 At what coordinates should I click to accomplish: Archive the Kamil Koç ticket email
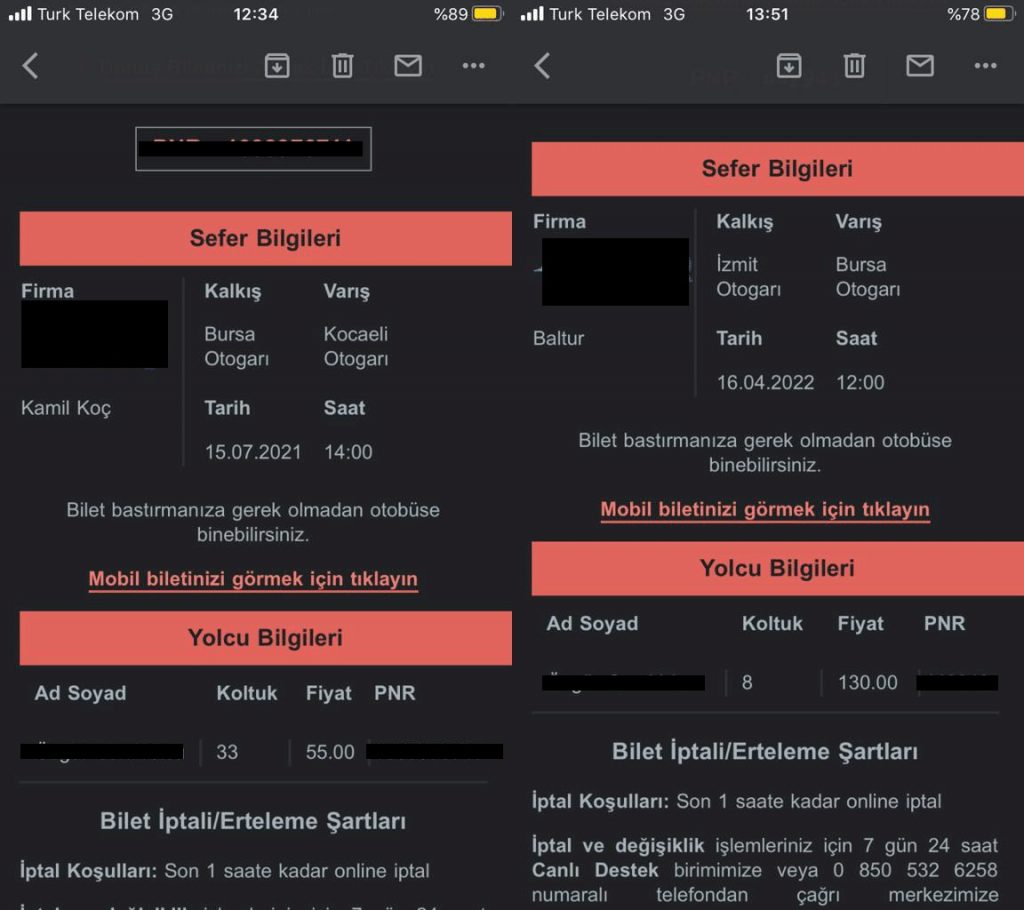pos(276,66)
